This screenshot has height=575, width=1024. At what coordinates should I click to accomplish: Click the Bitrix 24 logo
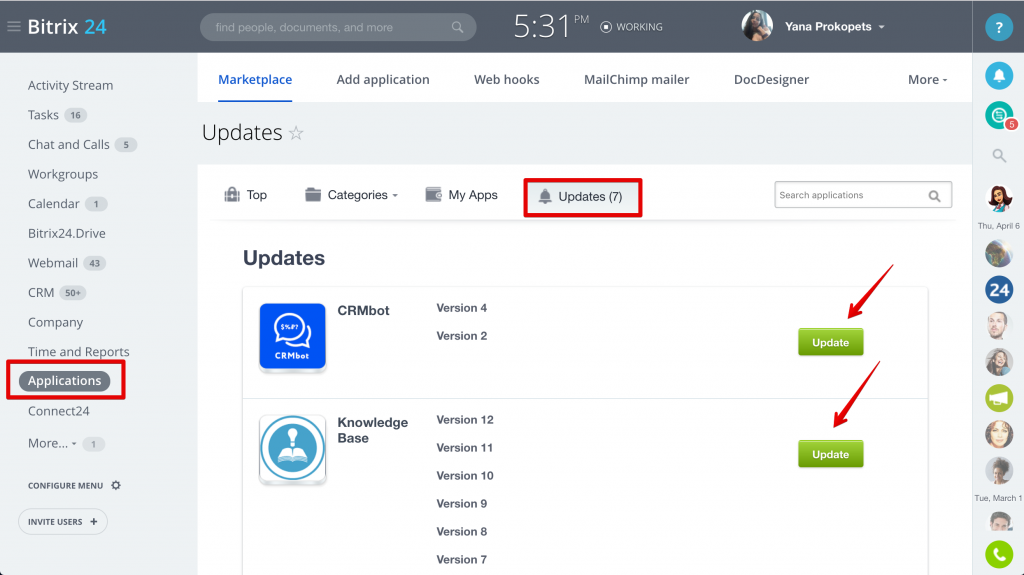67,27
